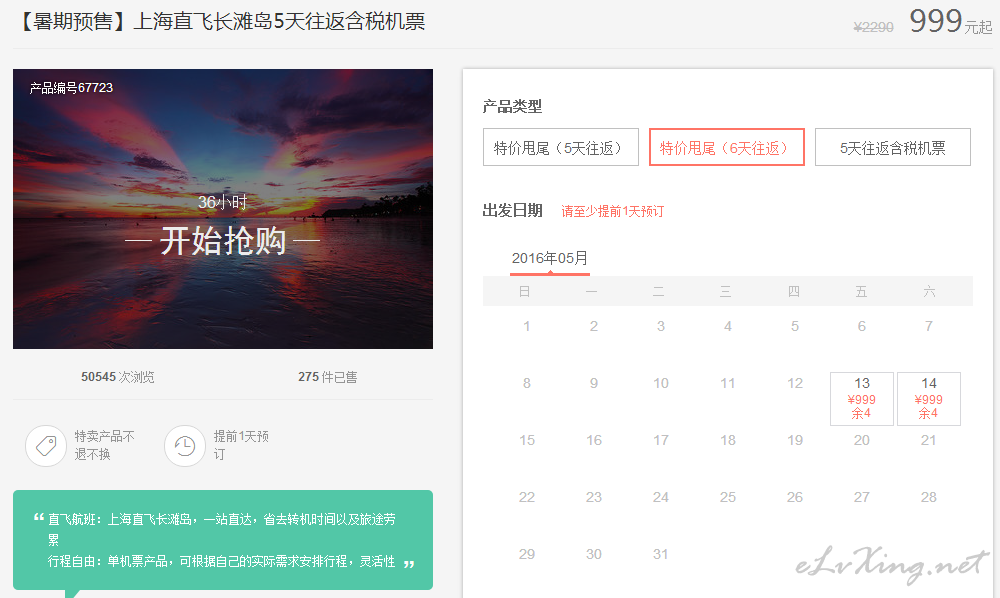Click the weekday header 五
This screenshot has height=598, width=1000.
(x=862, y=291)
